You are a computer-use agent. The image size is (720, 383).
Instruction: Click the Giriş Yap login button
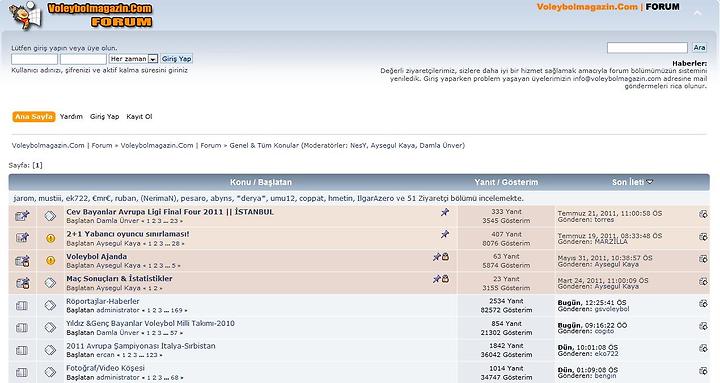[176, 59]
